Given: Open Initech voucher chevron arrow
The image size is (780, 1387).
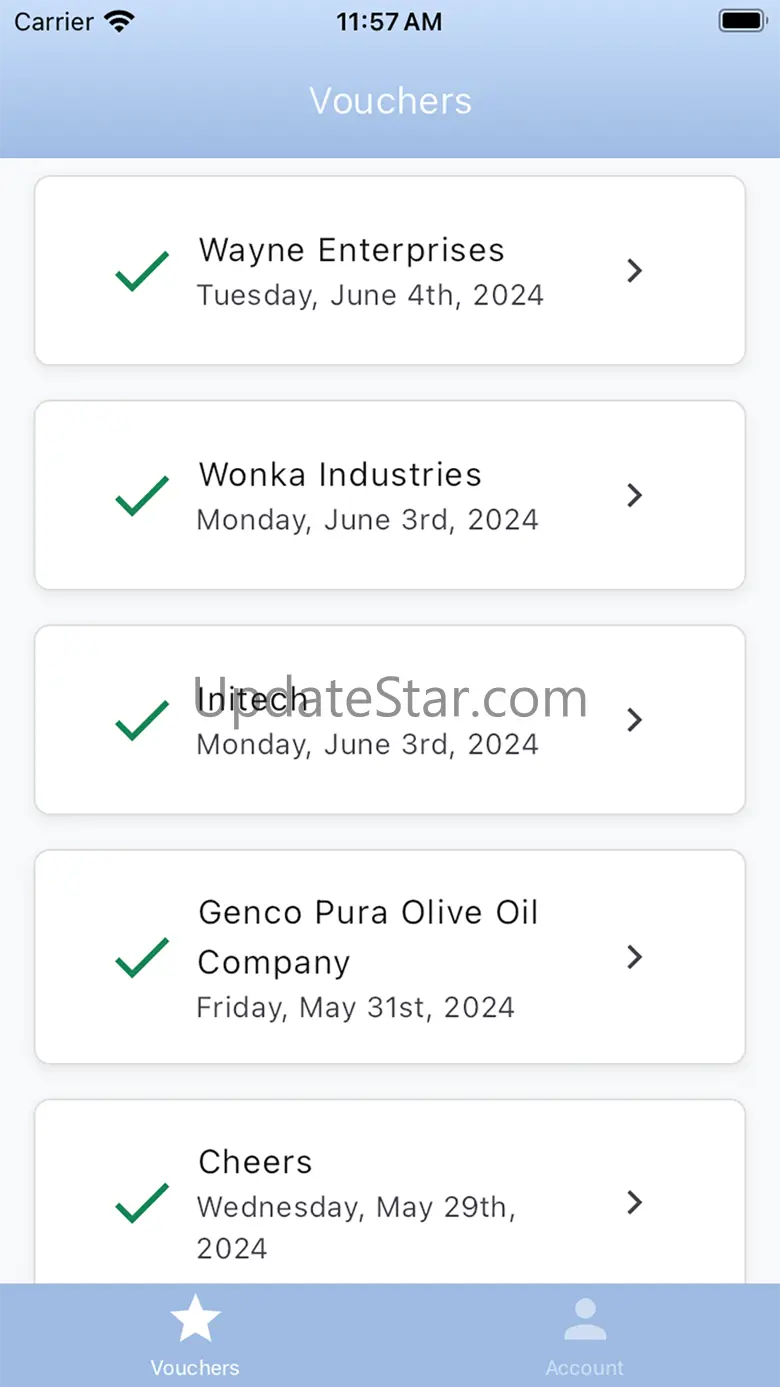Looking at the screenshot, I should (x=634, y=720).
